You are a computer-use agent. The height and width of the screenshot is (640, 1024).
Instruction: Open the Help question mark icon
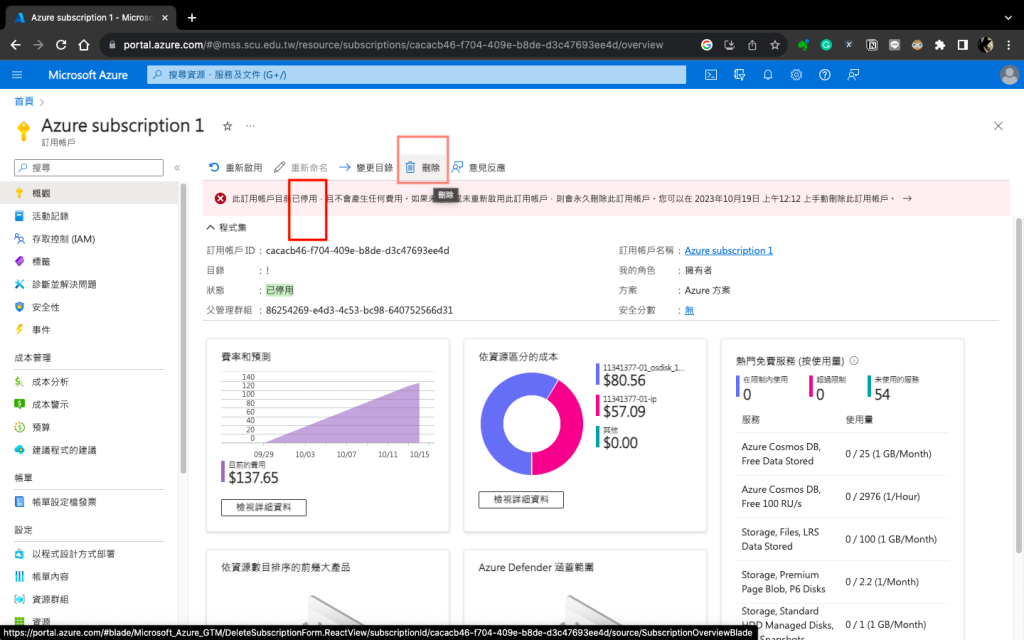pos(825,74)
